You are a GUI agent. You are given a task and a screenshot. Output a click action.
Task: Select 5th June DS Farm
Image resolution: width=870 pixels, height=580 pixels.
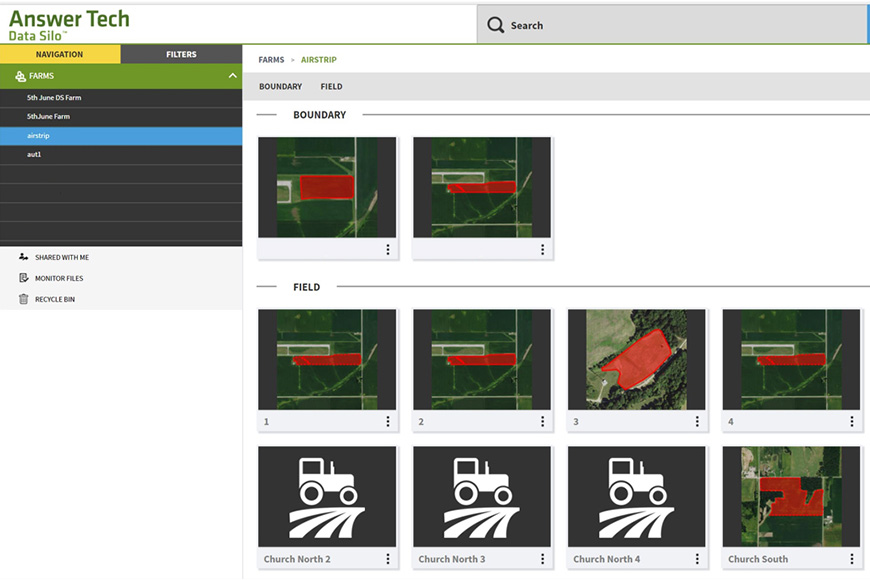point(54,98)
